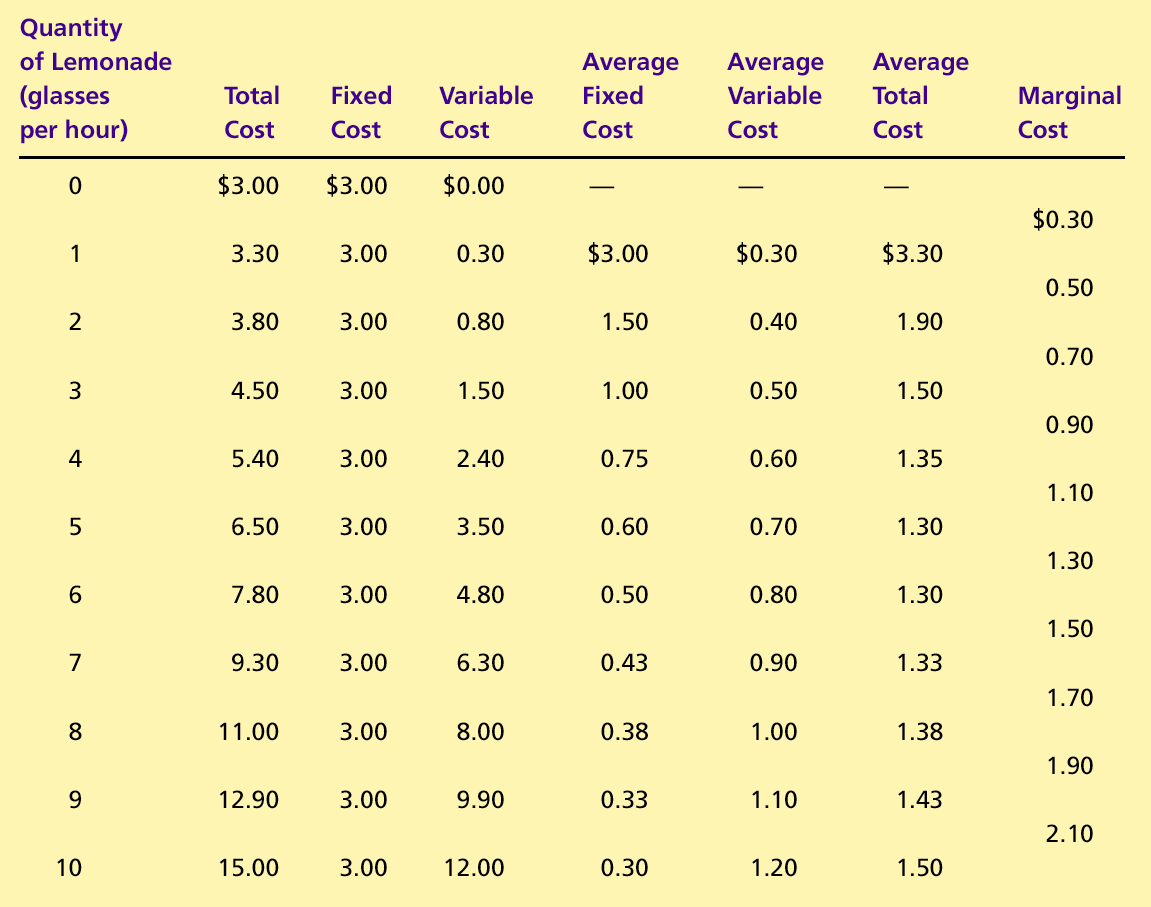Select the total cost value 15.00
Viewport: 1151px width, 907px height.
pyautogui.click(x=249, y=867)
